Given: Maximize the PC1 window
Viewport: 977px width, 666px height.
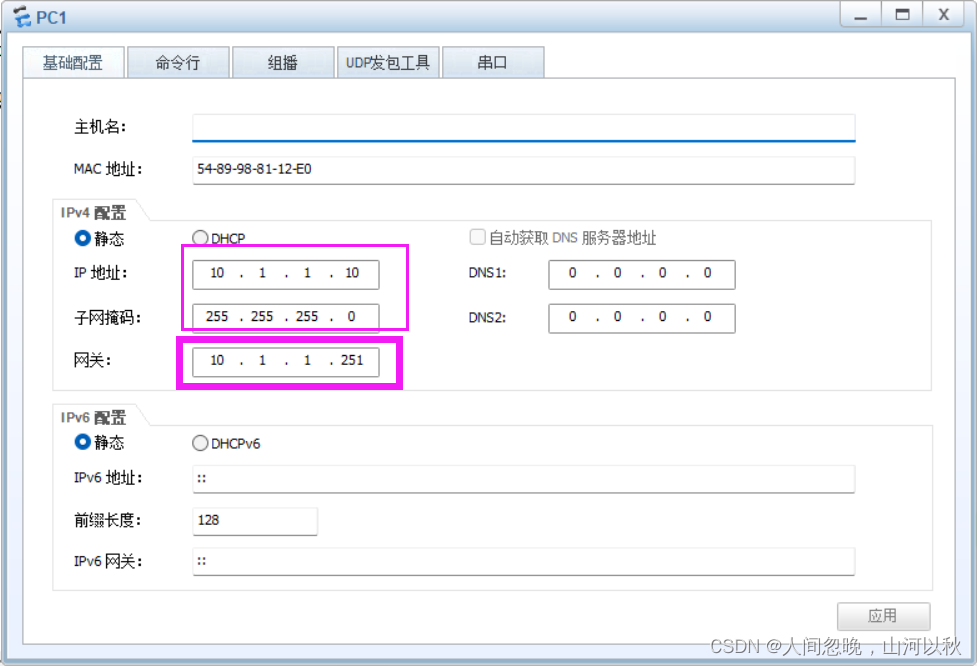Looking at the screenshot, I should tap(902, 15).
